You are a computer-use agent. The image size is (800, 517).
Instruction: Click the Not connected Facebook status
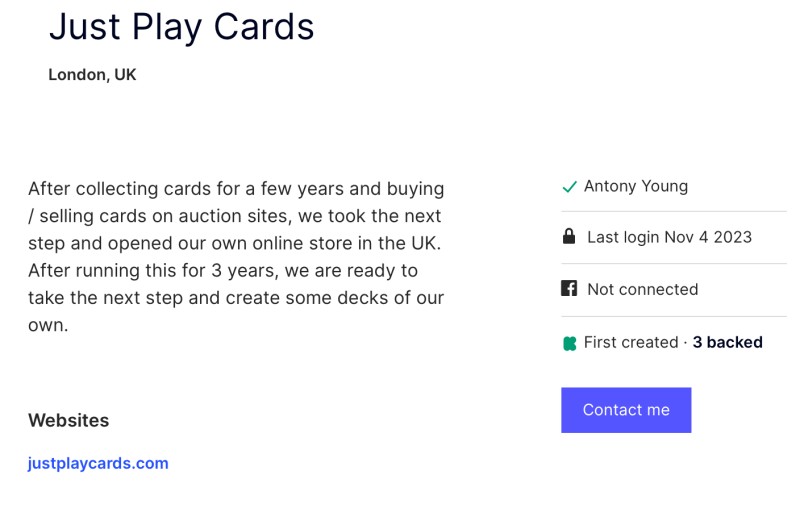[642, 289]
